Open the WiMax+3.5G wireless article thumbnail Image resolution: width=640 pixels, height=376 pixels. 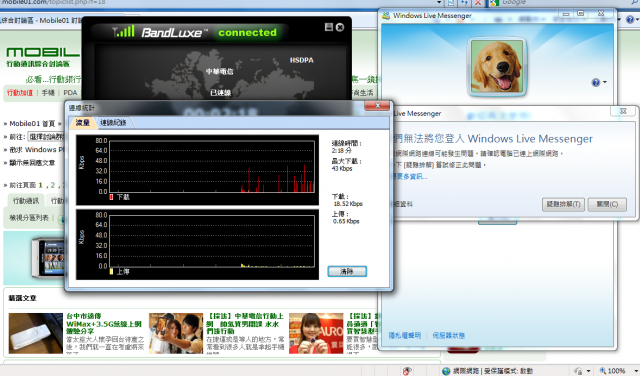tap(36, 333)
